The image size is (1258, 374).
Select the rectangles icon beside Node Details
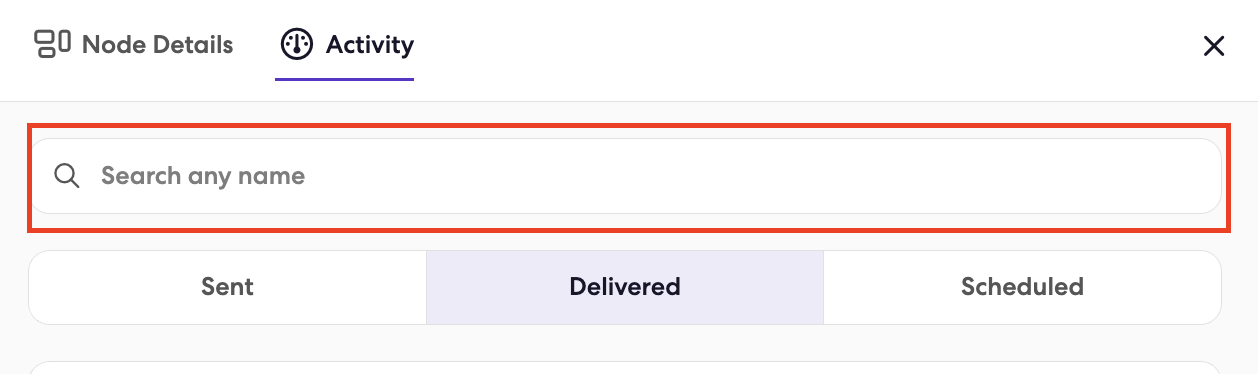point(52,44)
